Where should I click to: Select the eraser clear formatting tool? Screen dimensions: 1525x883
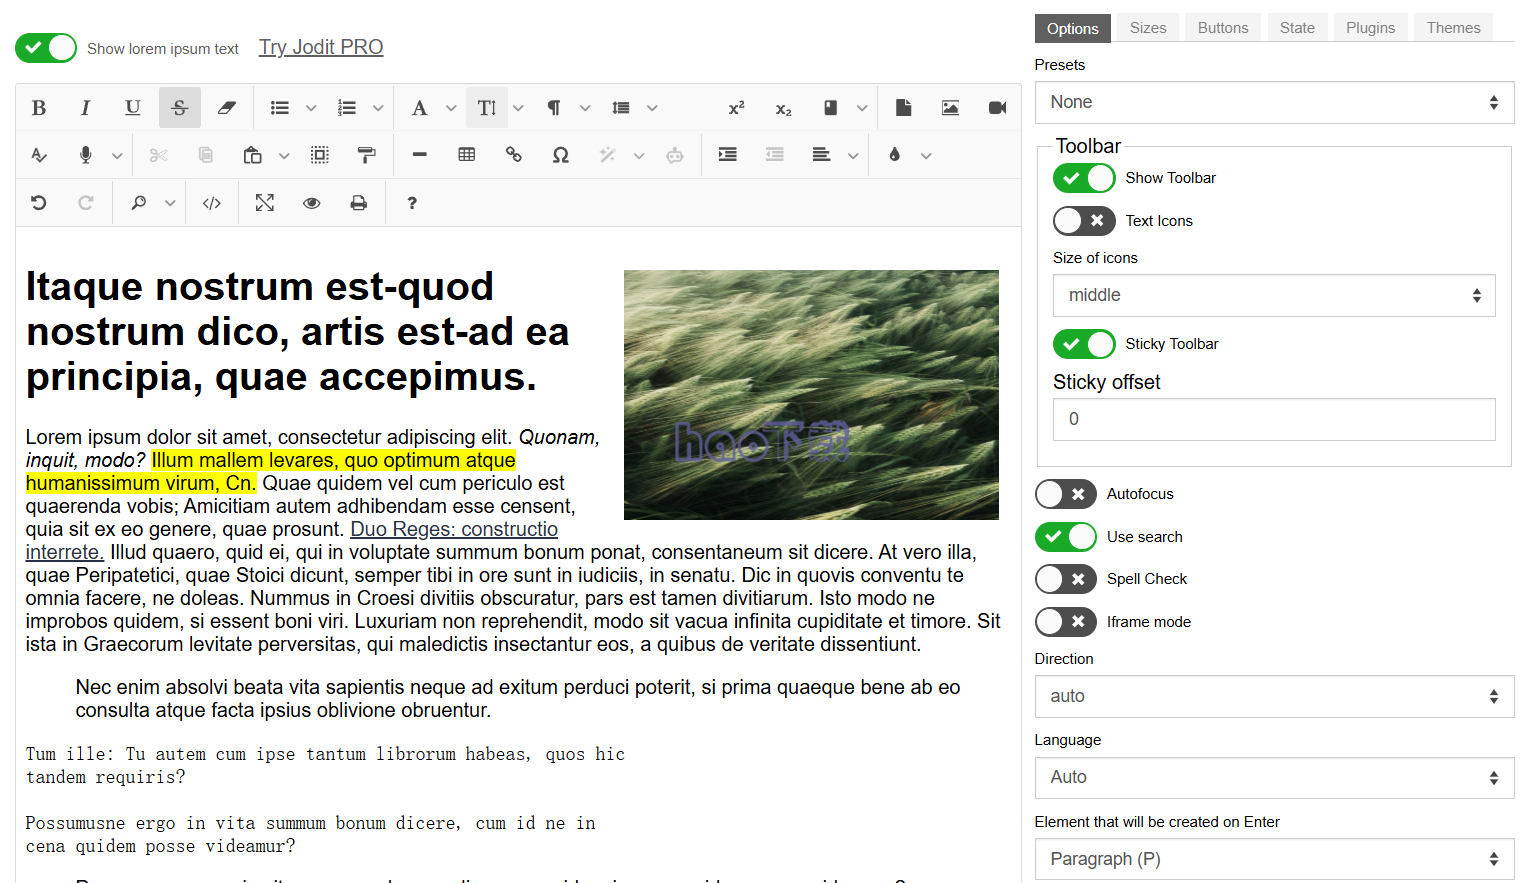[227, 108]
